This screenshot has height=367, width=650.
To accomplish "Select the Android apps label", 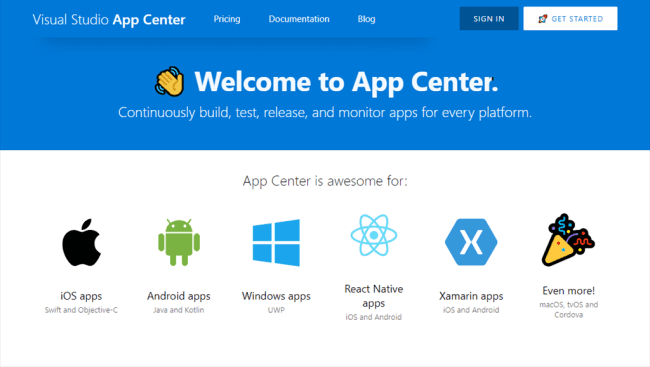I will 179,296.
